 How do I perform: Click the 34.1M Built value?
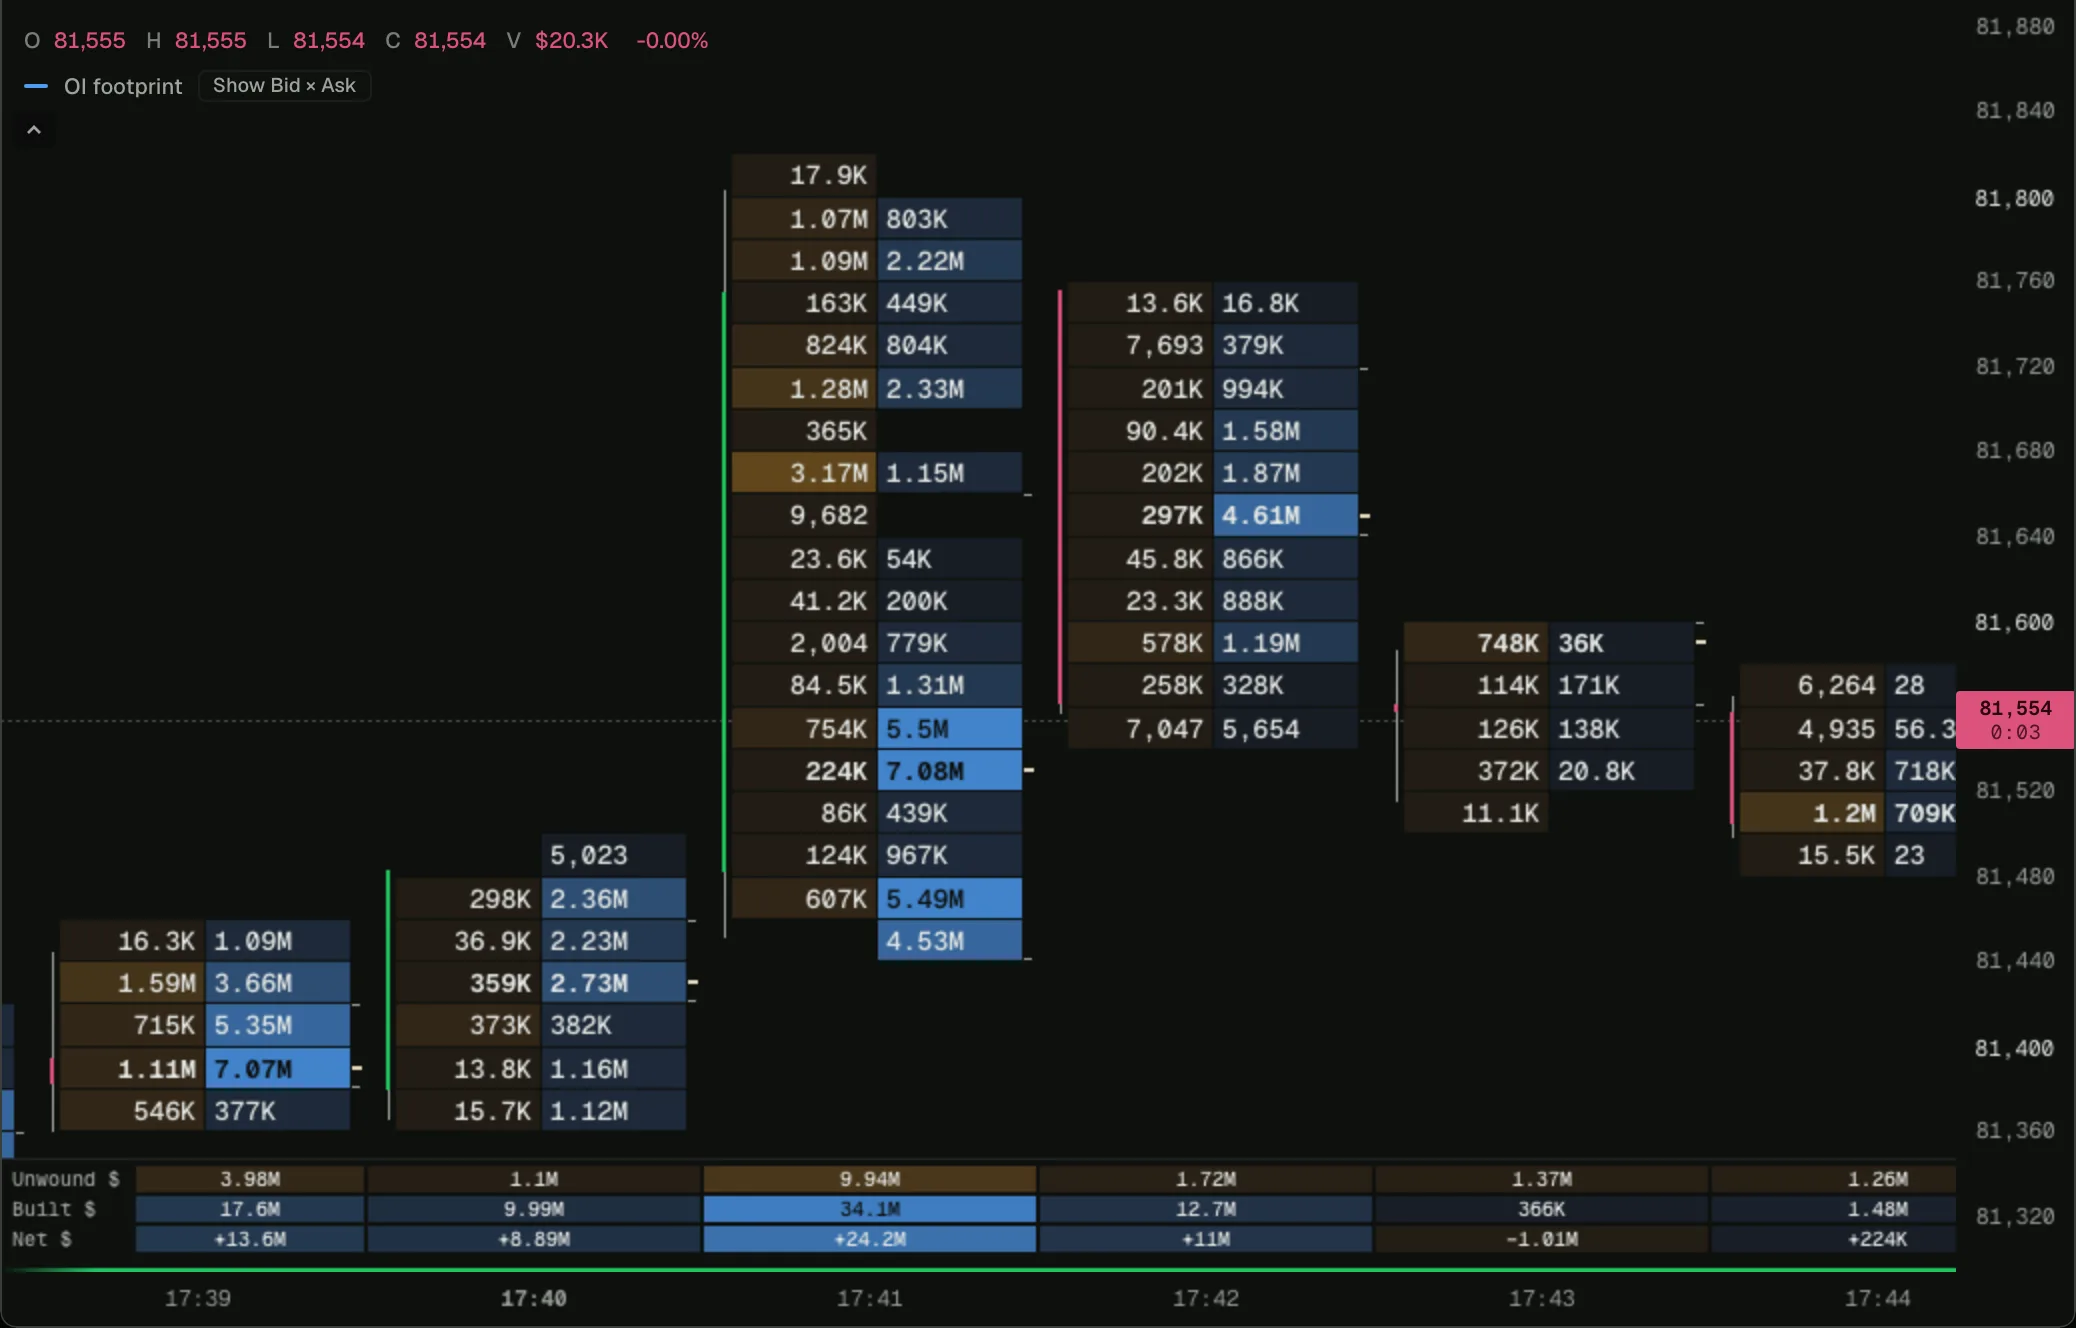869,1209
